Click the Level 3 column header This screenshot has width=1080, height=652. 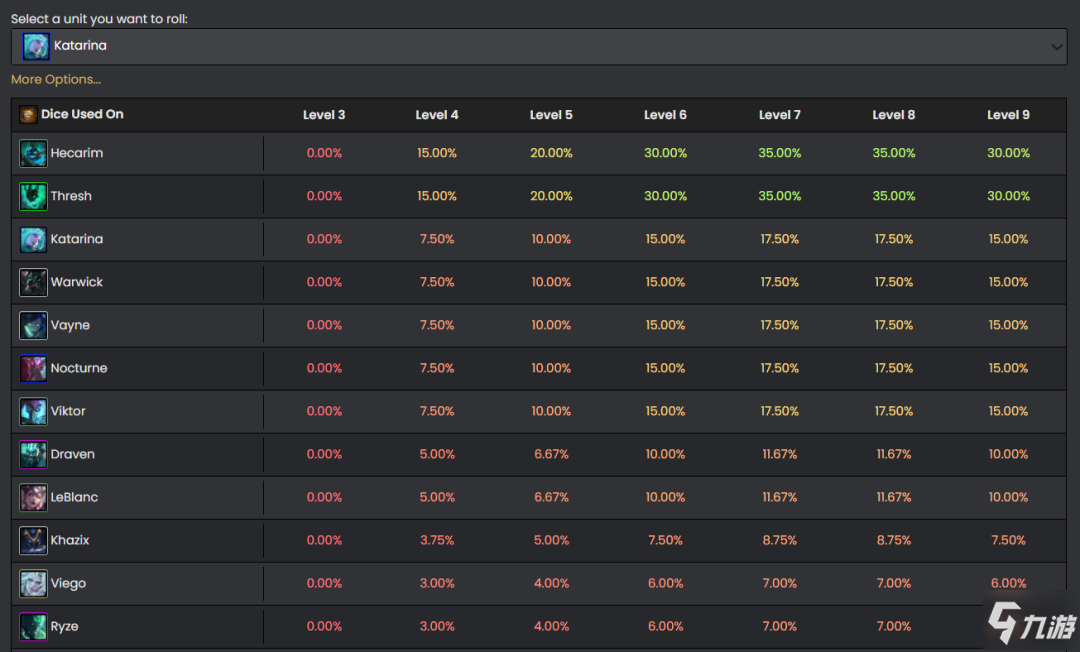[324, 115]
